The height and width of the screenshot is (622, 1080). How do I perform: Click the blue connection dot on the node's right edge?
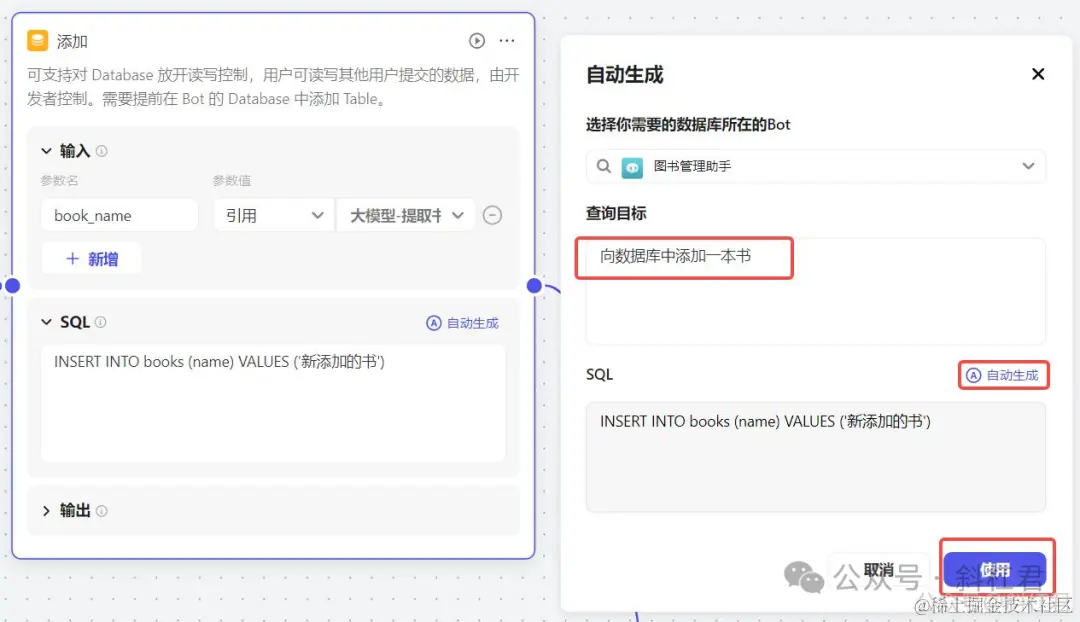point(535,285)
